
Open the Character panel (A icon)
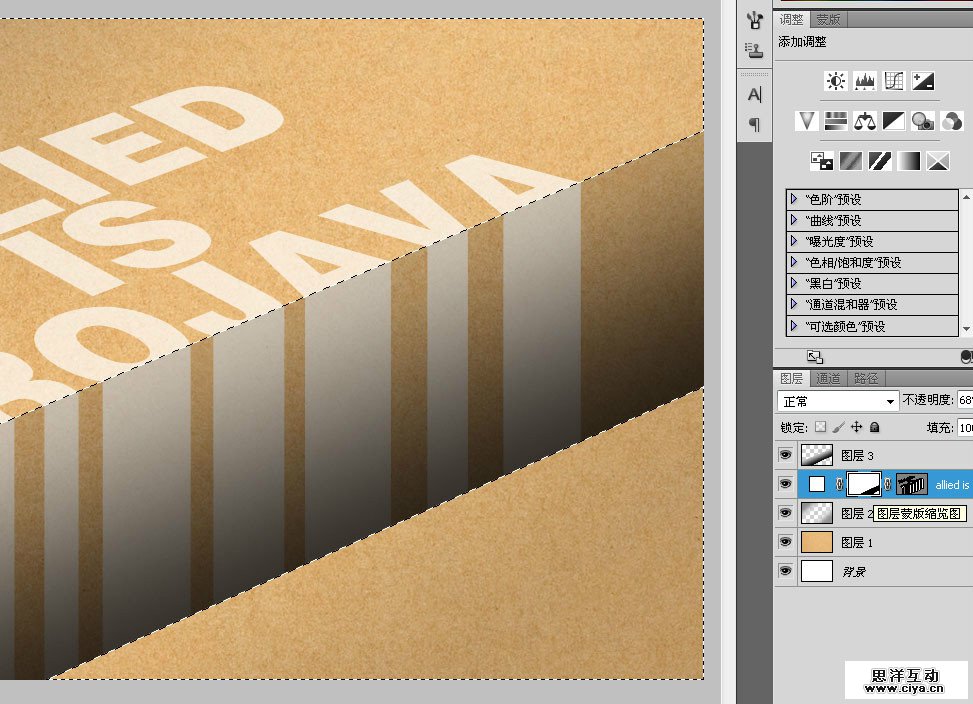pyautogui.click(x=754, y=95)
